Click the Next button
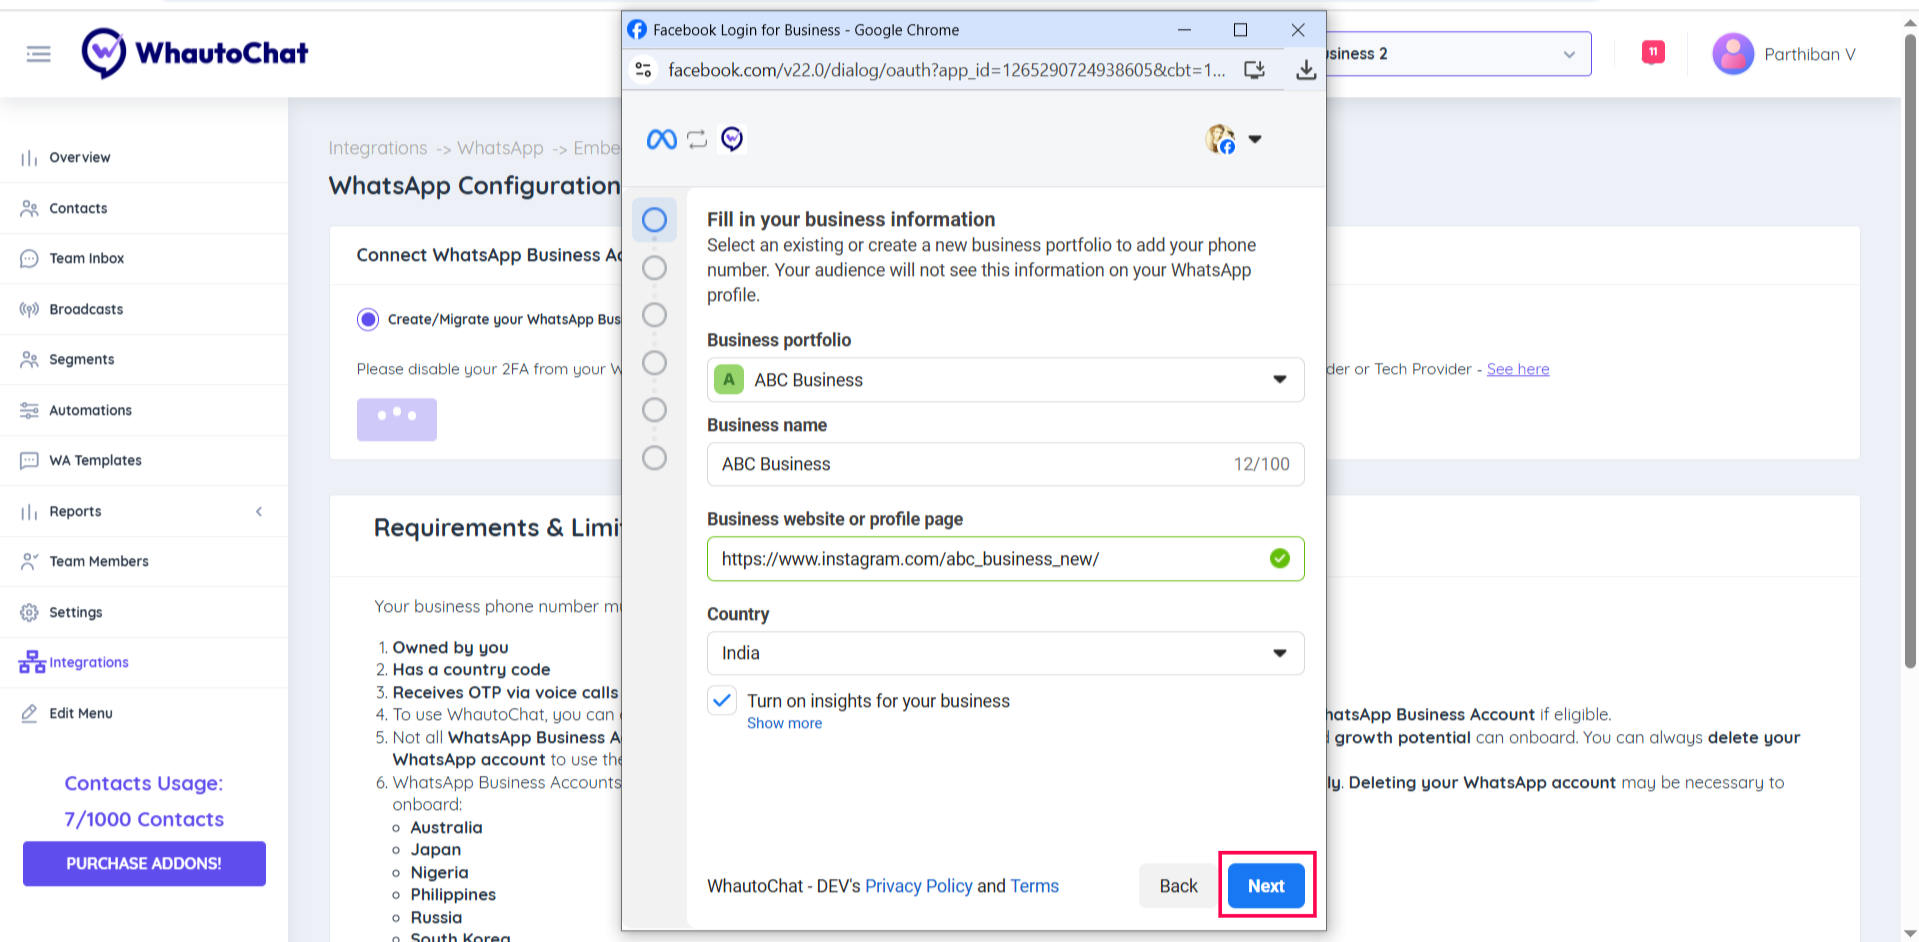The height and width of the screenshot is (942, 1919). [1266, 886]
